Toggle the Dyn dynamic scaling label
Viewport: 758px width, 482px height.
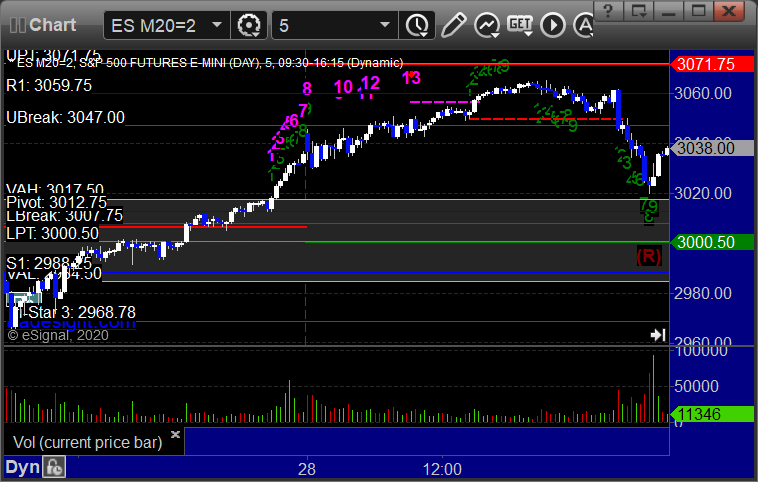22,467
